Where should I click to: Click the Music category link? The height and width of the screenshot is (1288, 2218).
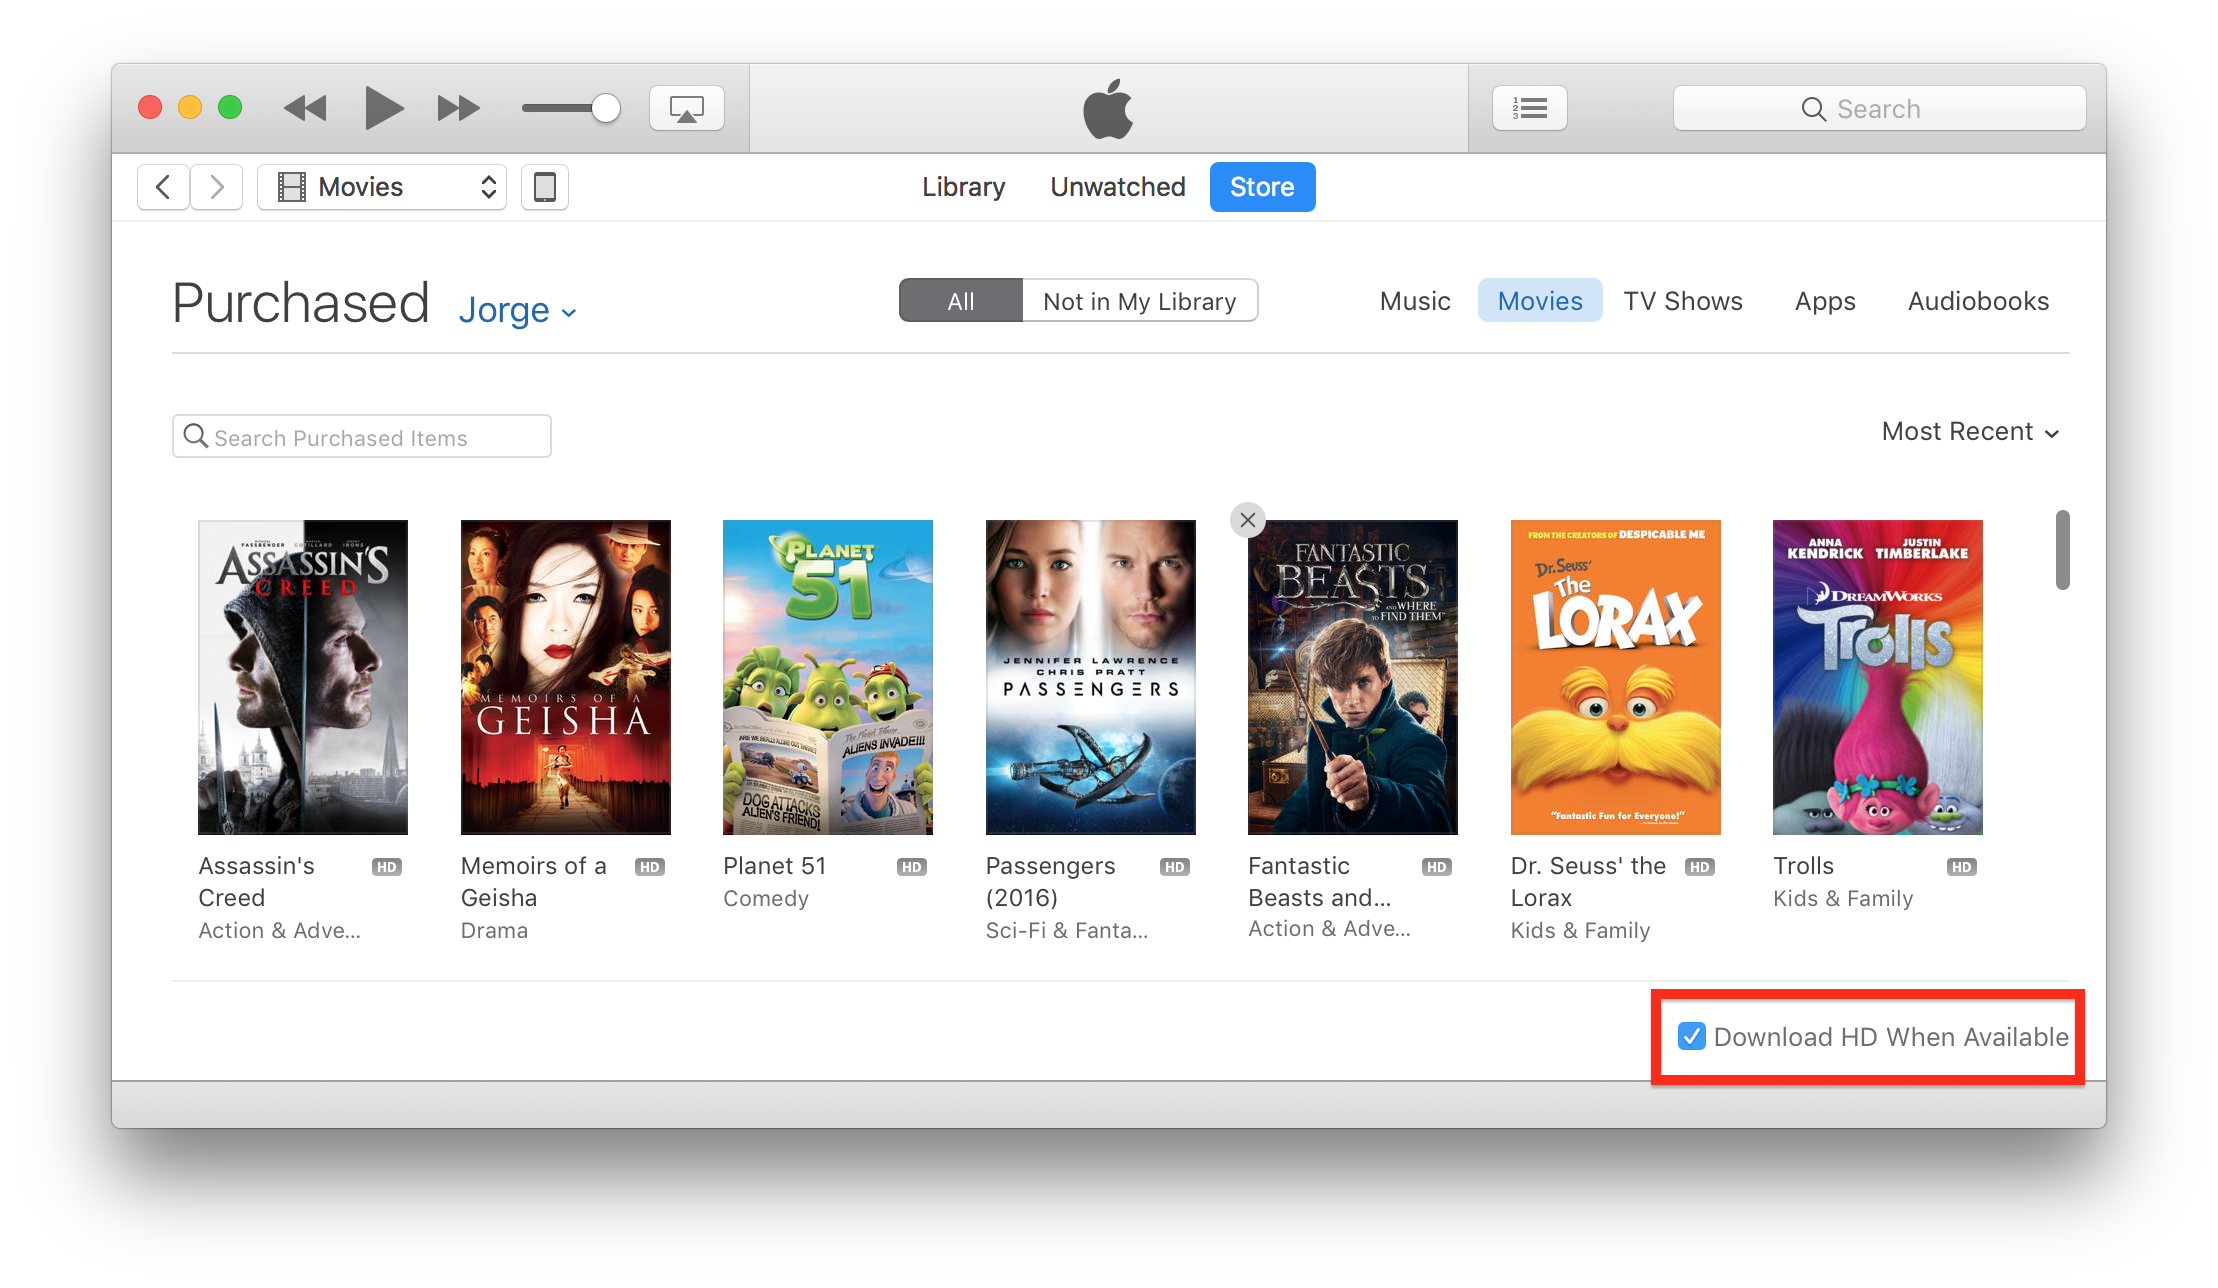1414,301
